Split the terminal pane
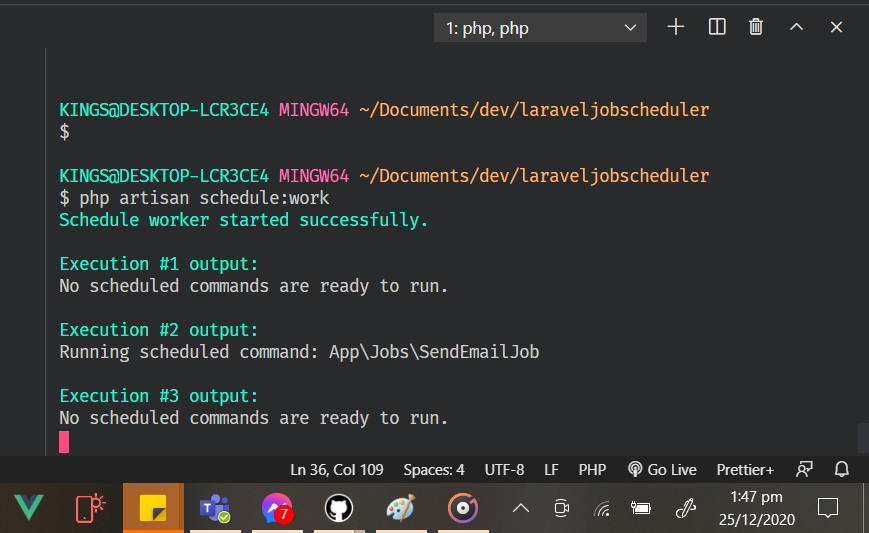This screenshot has height=533, width=869. (717, 27)
